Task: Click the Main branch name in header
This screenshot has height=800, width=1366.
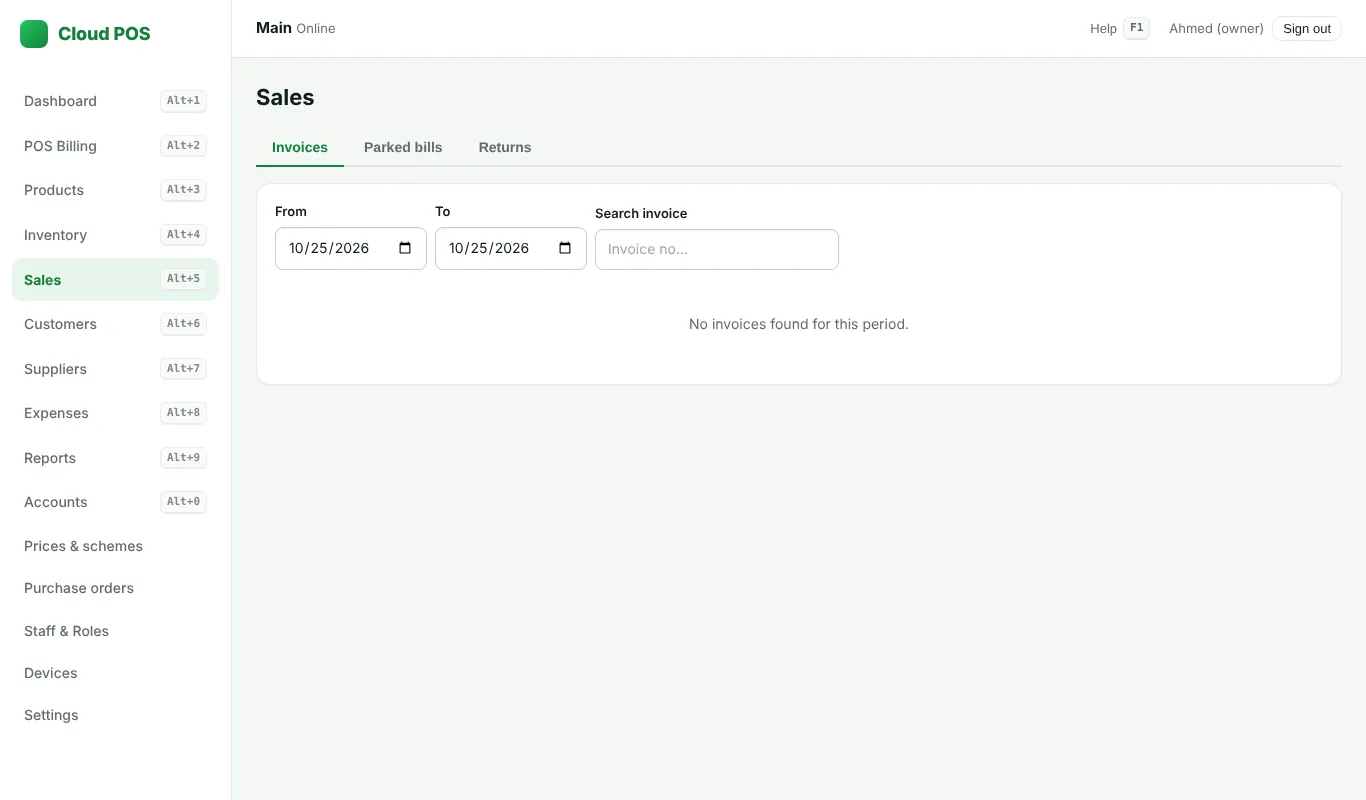Action: pyautogui.click(x=274, y=28)
